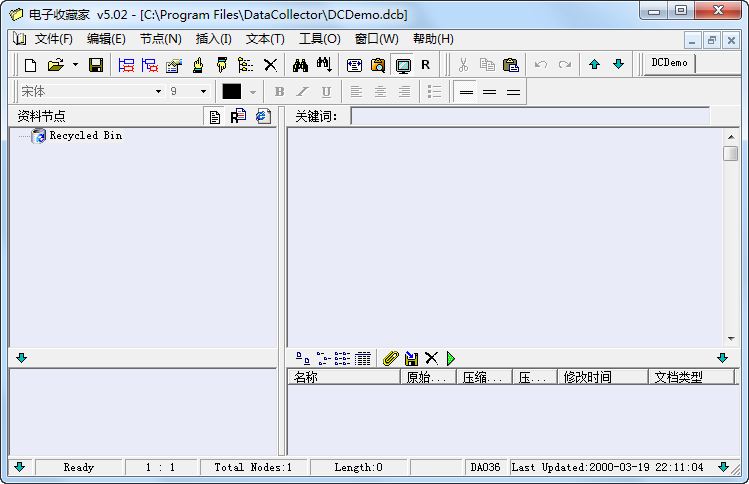Image resolution: width=749 pixels, height=484 pixels.
Task: Switch to the DCDemo tab
Action: click(x=669, y=63)
